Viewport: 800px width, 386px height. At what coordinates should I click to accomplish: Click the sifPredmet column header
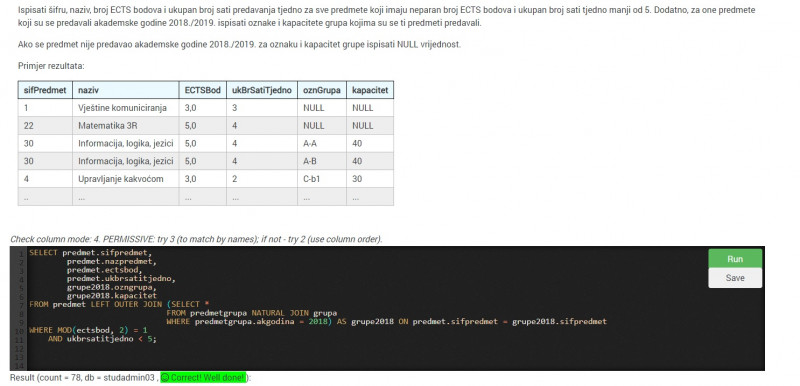tap(45, 90)
